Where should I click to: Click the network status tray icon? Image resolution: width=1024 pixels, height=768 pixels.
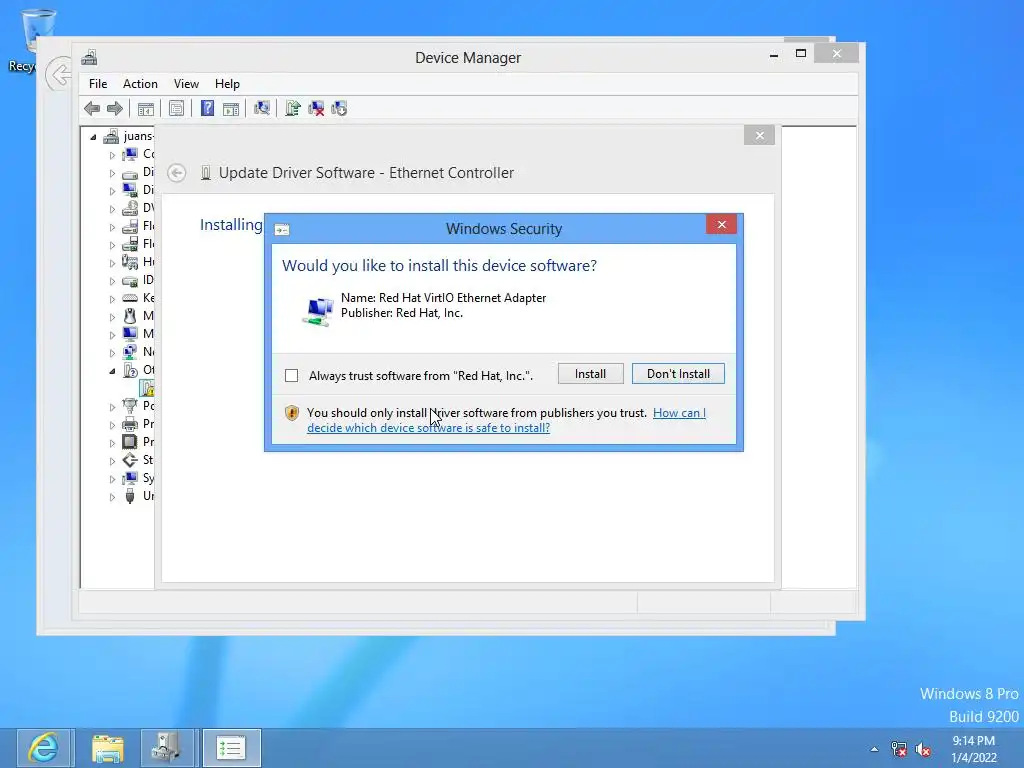coord(899,749)
